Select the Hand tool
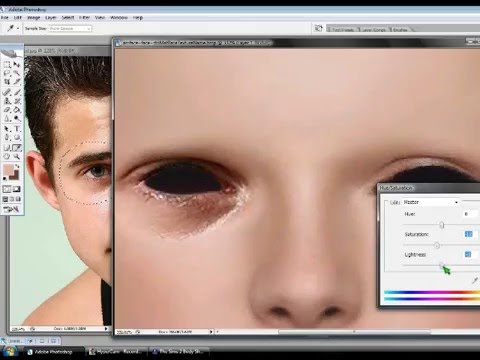Screen dimensions: 480x360 (7, 156)
